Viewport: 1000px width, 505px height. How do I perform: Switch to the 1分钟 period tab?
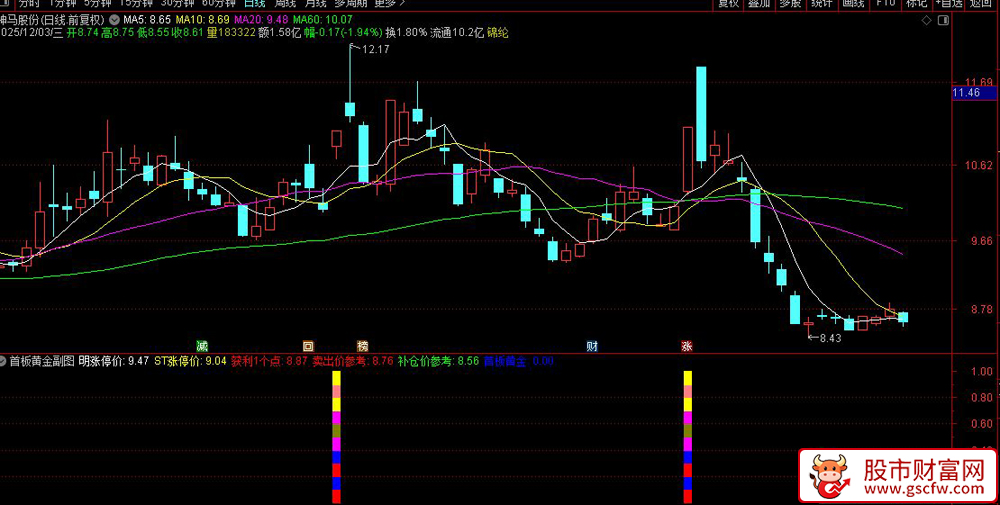(x=62, y=3)
